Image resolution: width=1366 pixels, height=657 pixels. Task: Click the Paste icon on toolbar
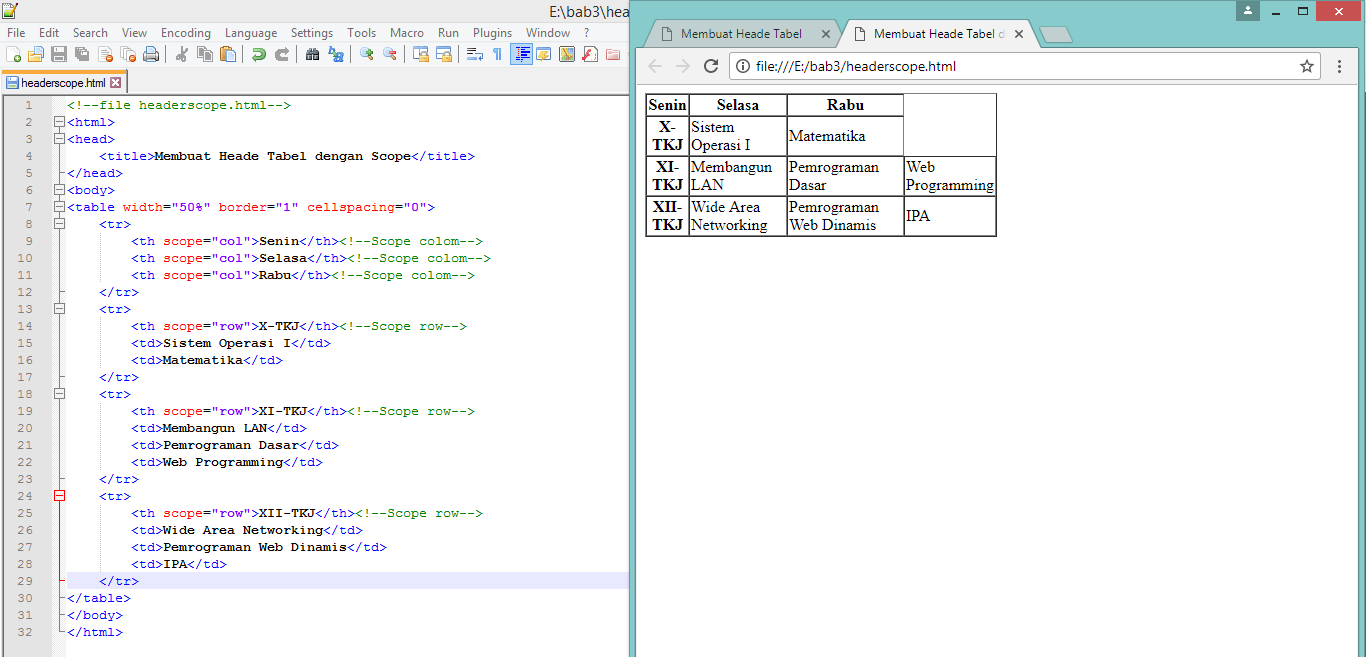[226, 54]
